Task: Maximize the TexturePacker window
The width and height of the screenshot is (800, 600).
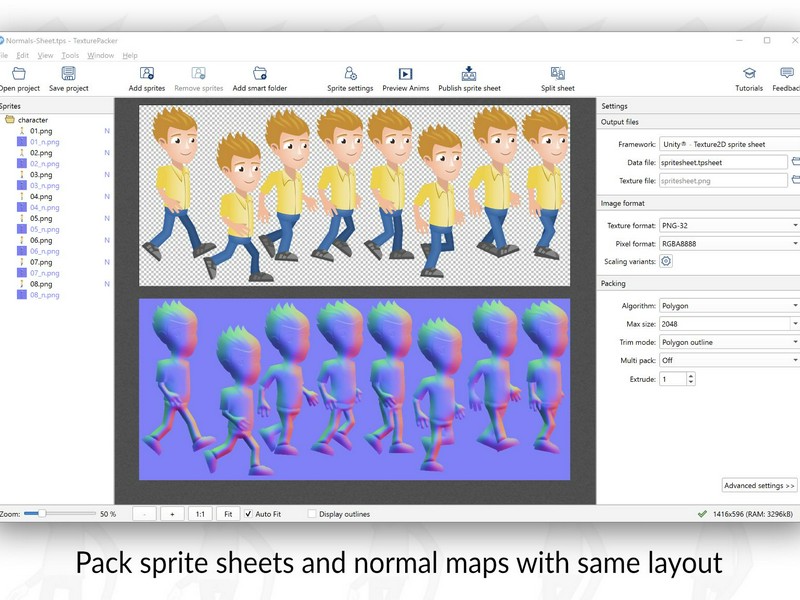Action: tap(767, 40)
